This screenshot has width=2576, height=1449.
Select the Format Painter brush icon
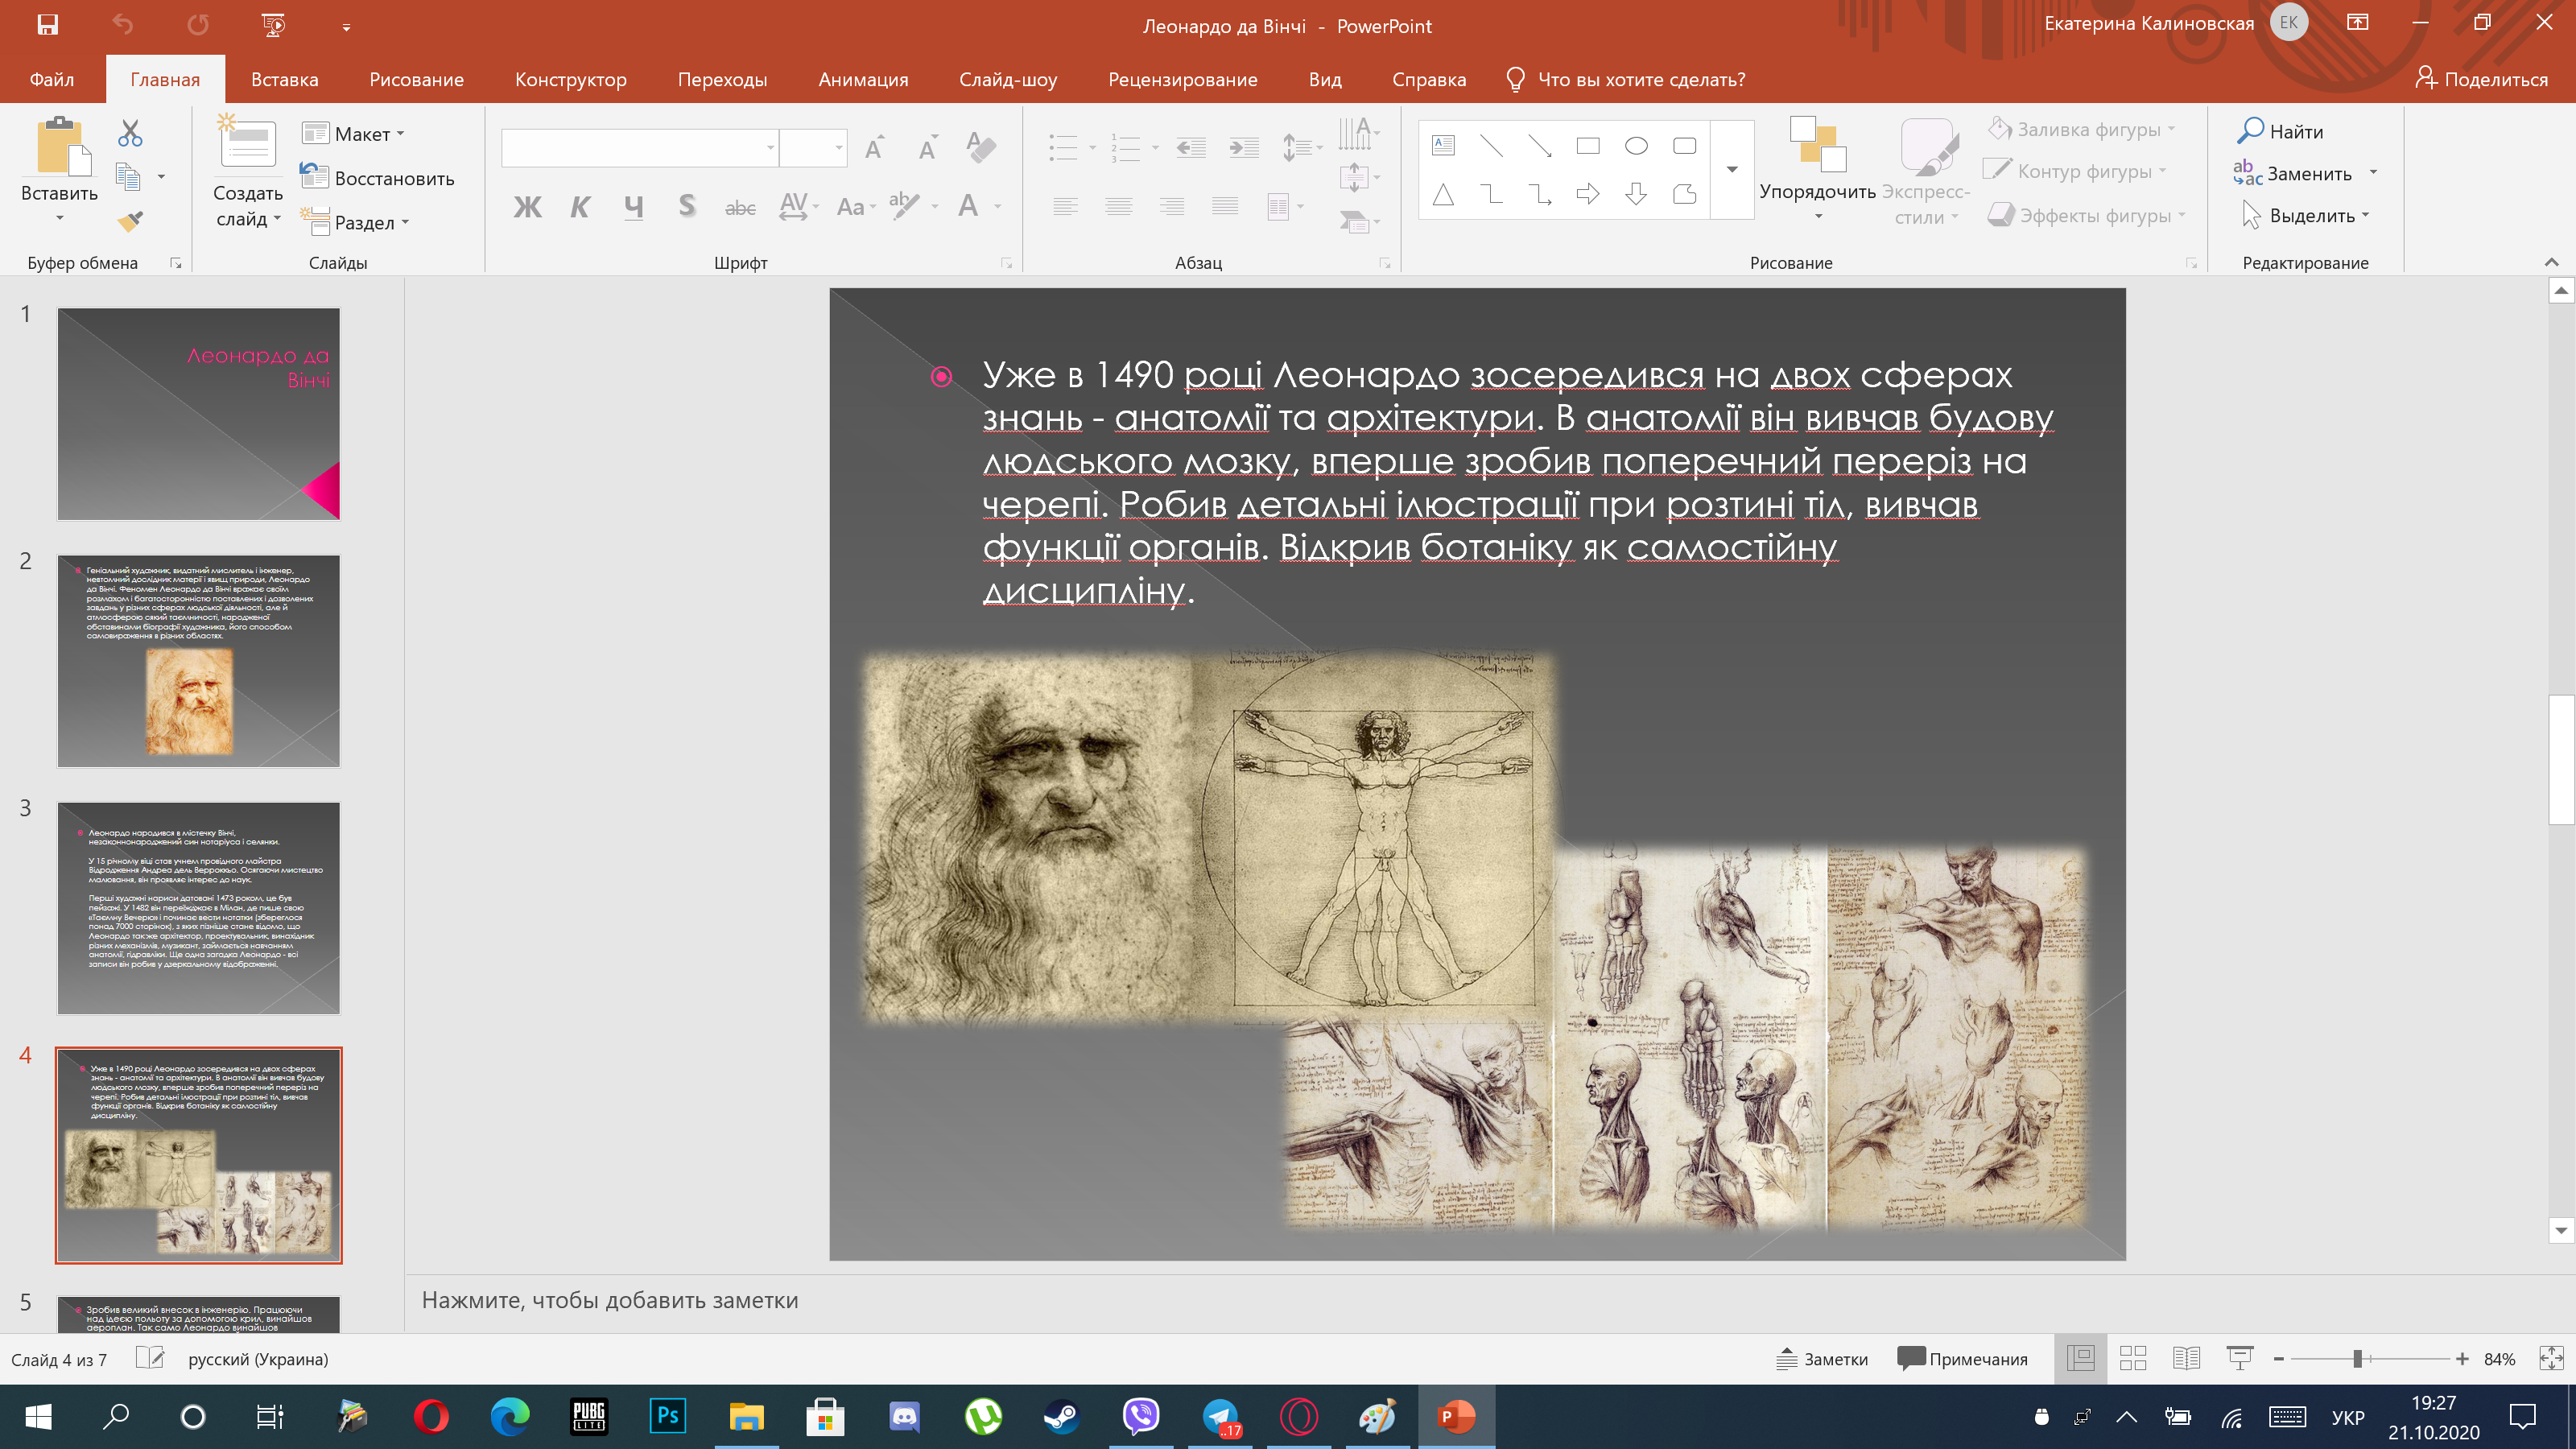(x=130, y=221)
